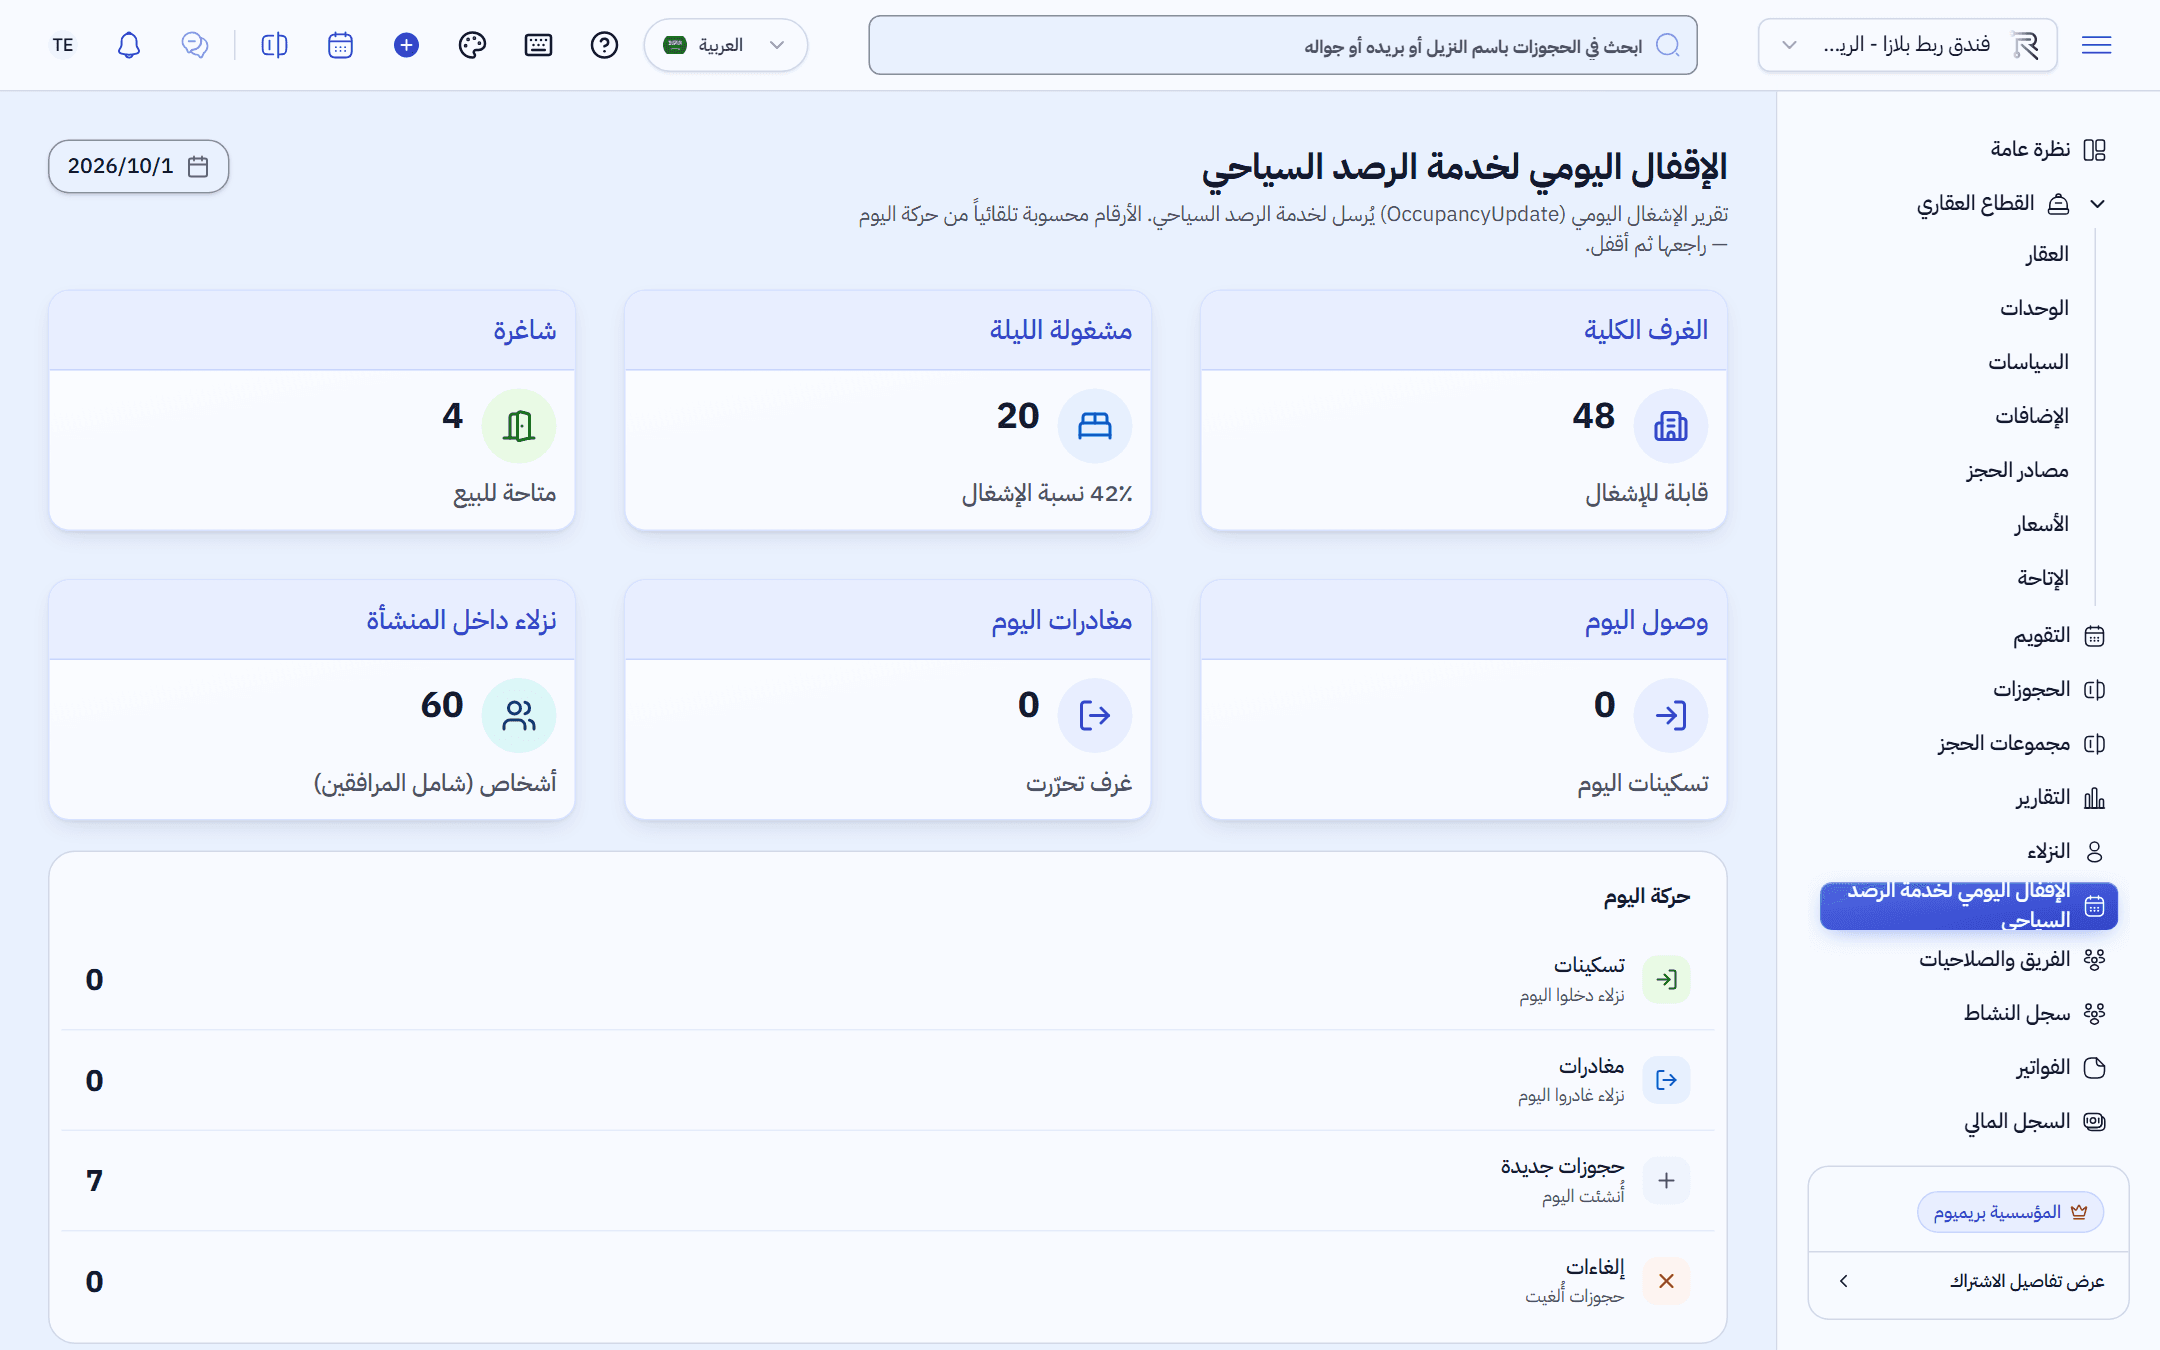Screen dimensions: 2160x1350
Task: Click the departures today logout icon
Action: [1095, 715]
